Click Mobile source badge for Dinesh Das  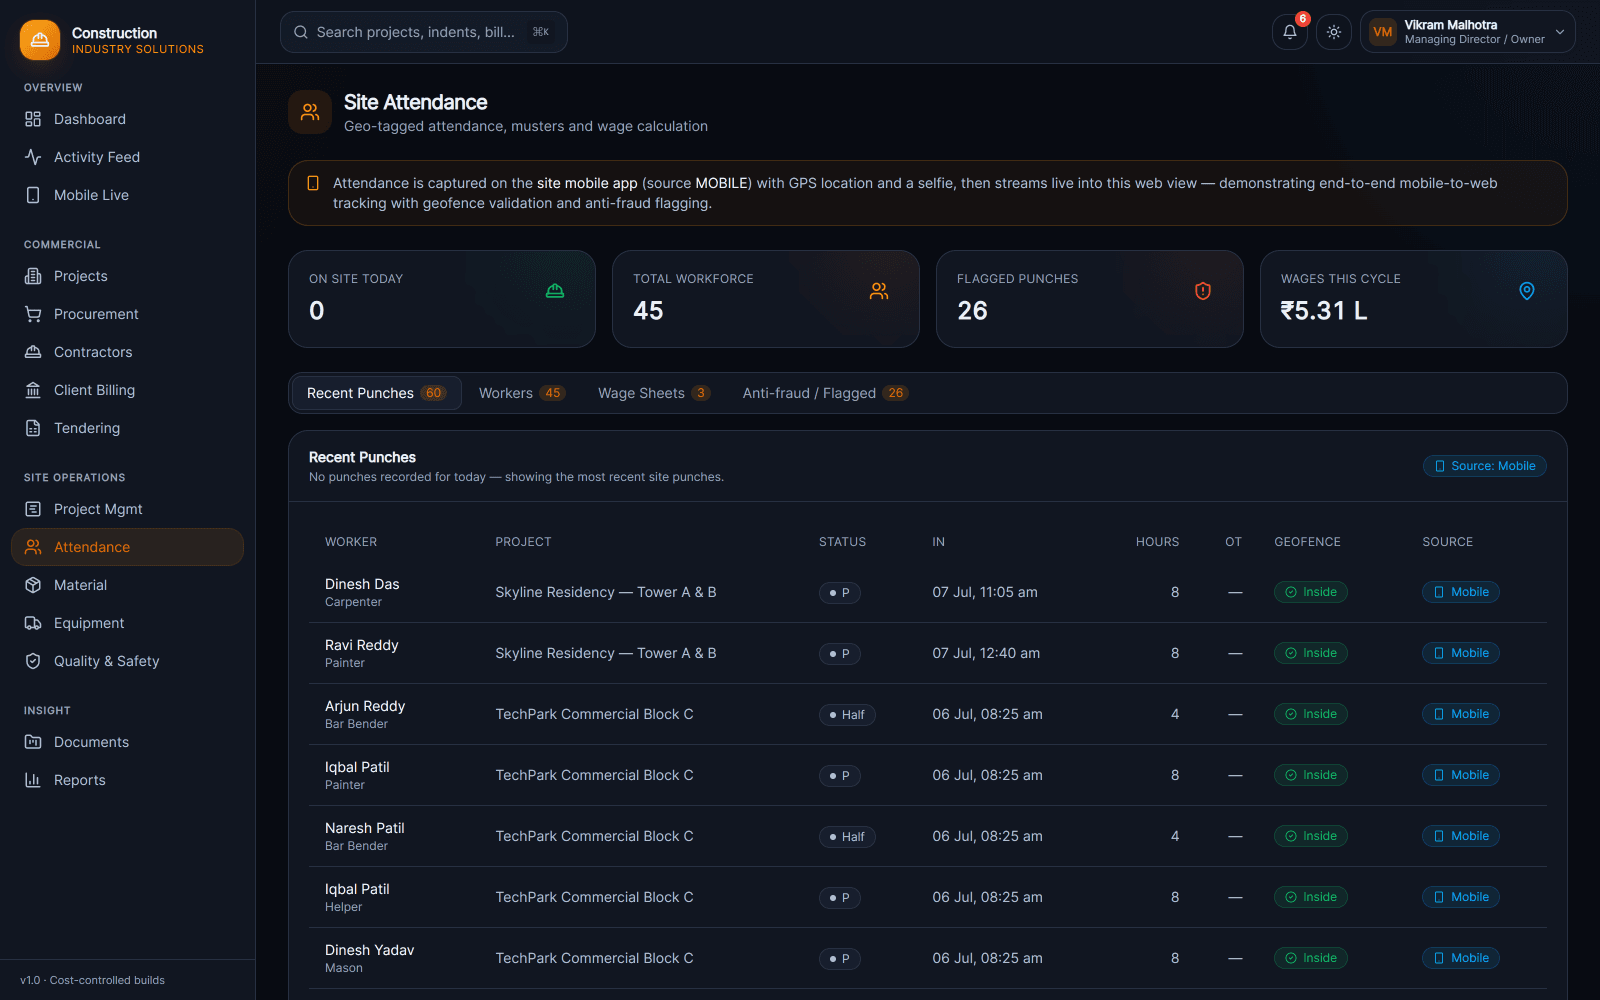(x=1461, y=592)
